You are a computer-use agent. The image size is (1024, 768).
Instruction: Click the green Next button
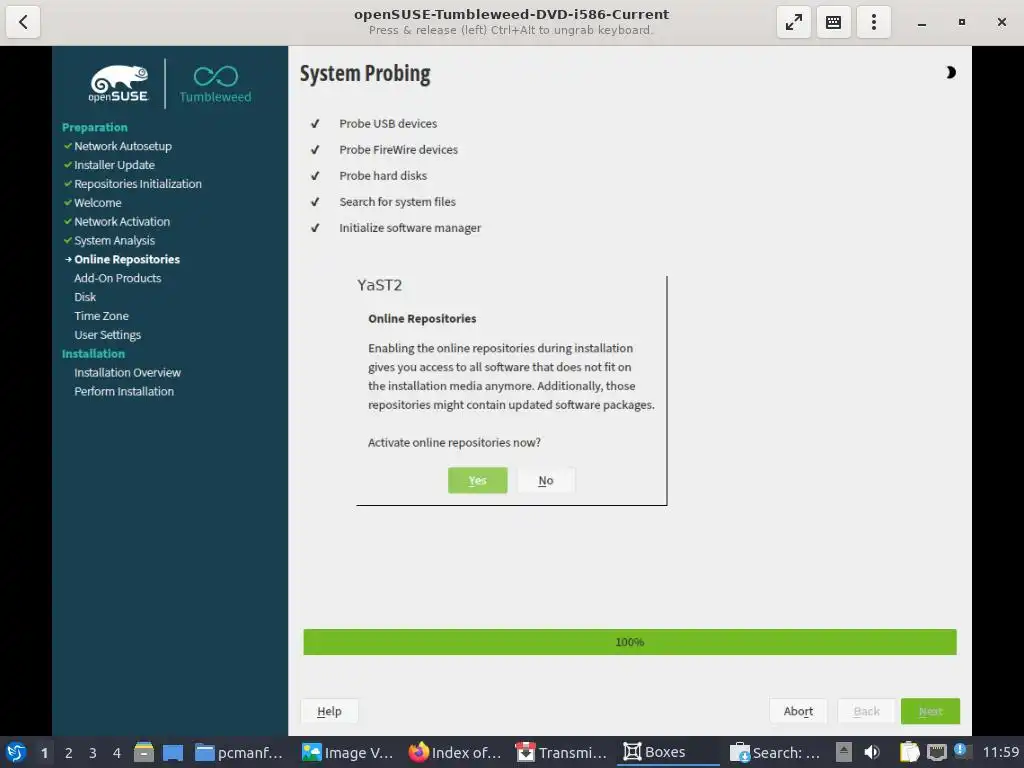pos(930,711)
